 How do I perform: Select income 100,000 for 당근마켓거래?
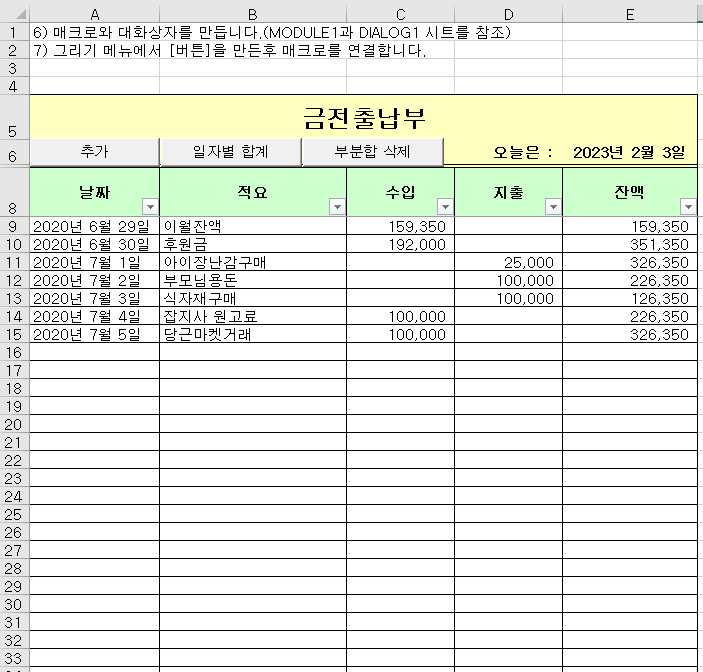coord(400,334)
